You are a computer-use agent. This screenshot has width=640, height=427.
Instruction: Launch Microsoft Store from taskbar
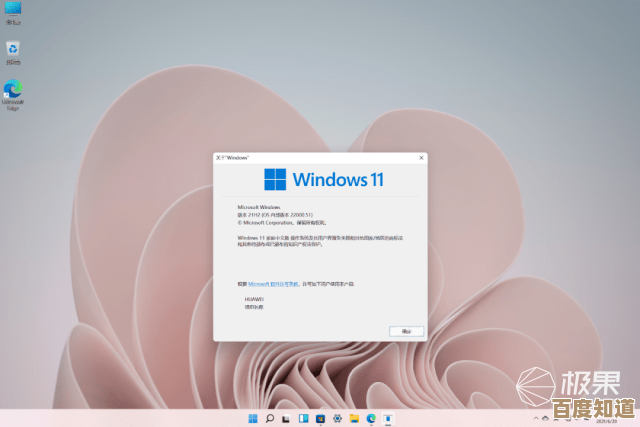320,418
